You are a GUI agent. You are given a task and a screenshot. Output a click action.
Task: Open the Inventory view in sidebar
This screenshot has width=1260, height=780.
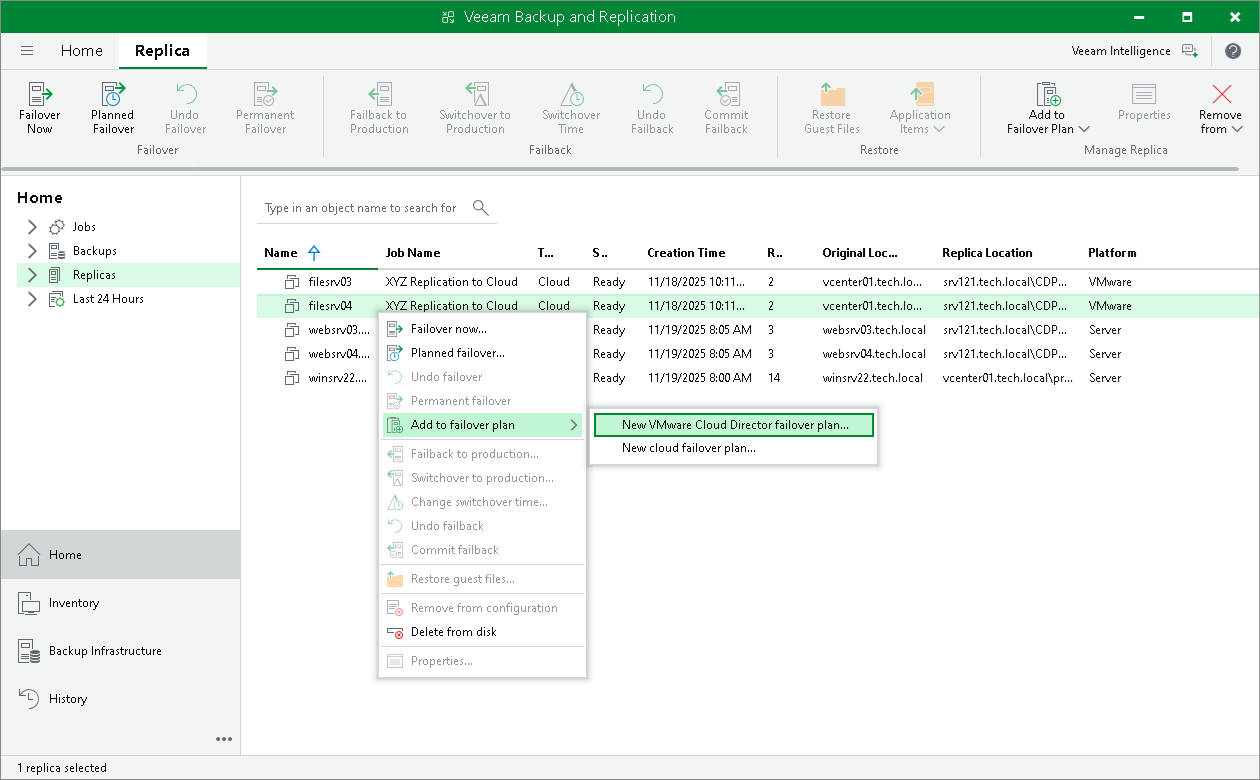click(x=74, y=603)
